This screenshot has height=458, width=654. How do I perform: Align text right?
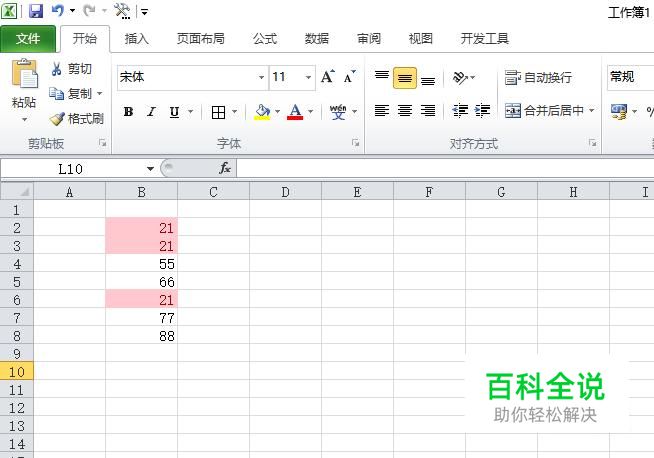click(x=428, y=111)
